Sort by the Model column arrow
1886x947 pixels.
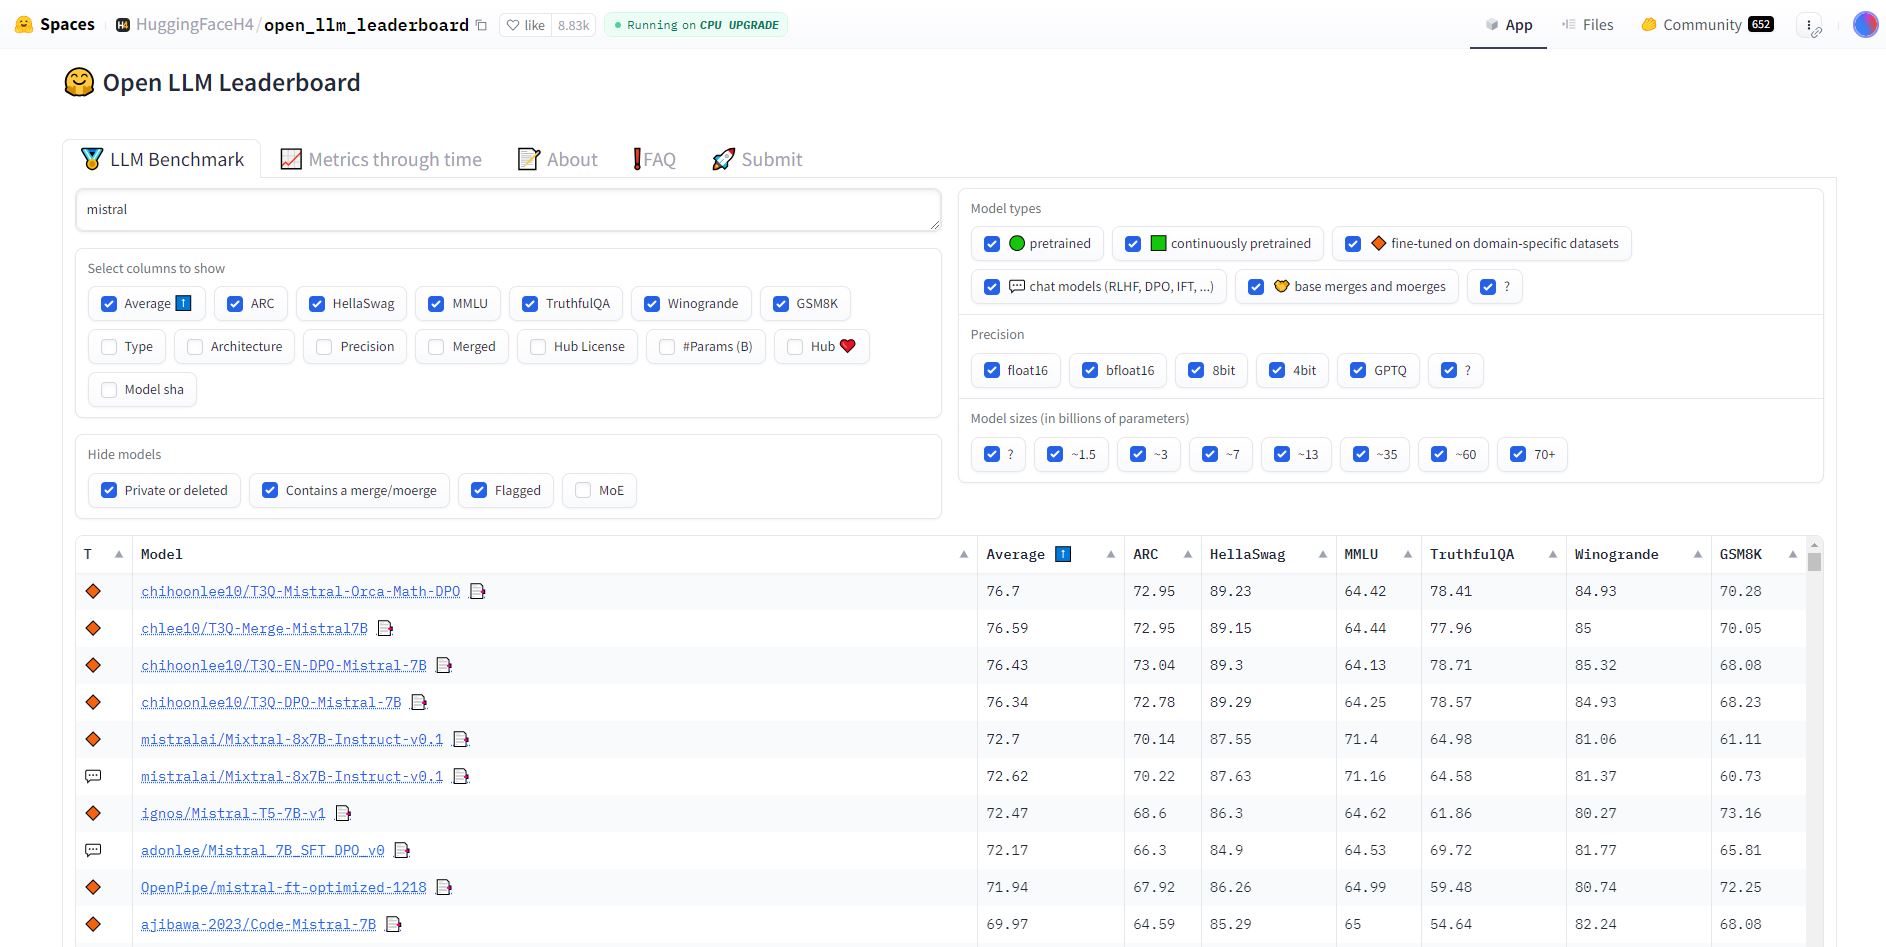[963, 555]
